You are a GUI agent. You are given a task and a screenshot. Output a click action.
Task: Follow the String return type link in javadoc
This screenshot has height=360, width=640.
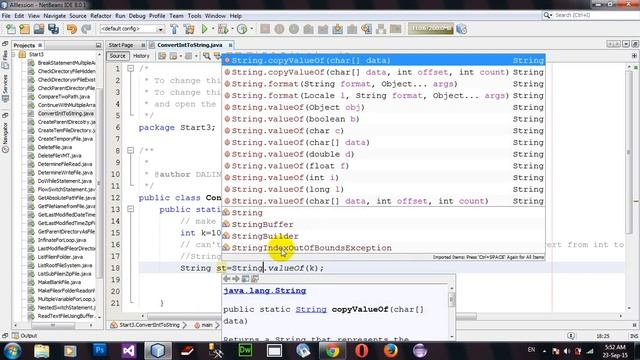pos(311,309)
